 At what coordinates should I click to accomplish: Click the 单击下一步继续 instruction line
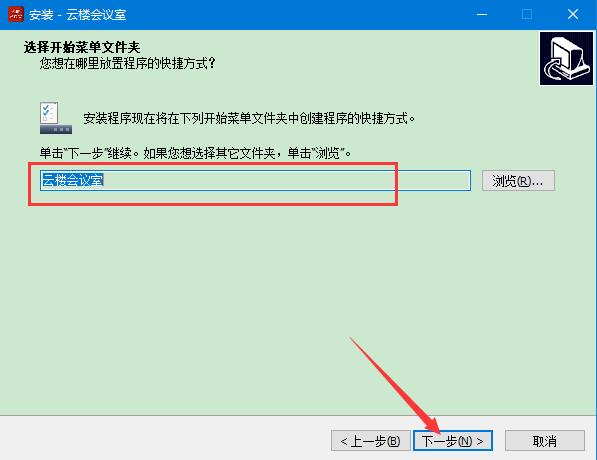pos(195,153)
